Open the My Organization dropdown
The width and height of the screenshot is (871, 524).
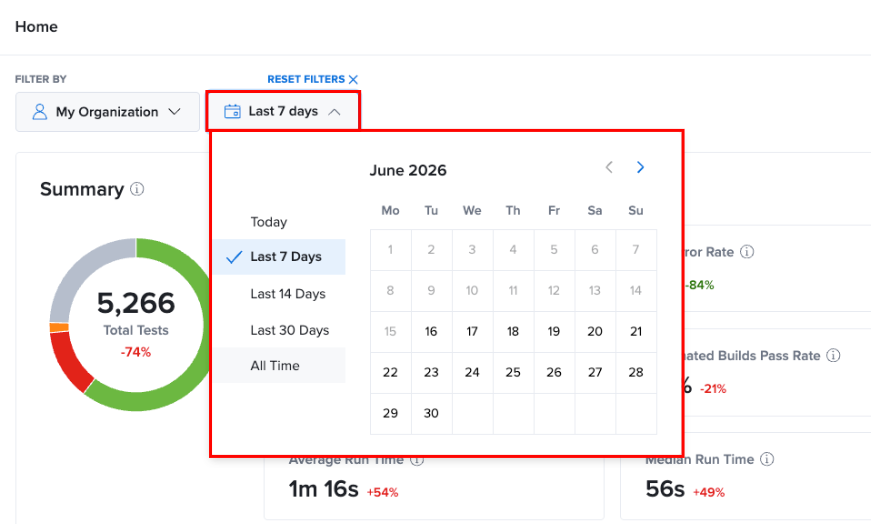107,112
